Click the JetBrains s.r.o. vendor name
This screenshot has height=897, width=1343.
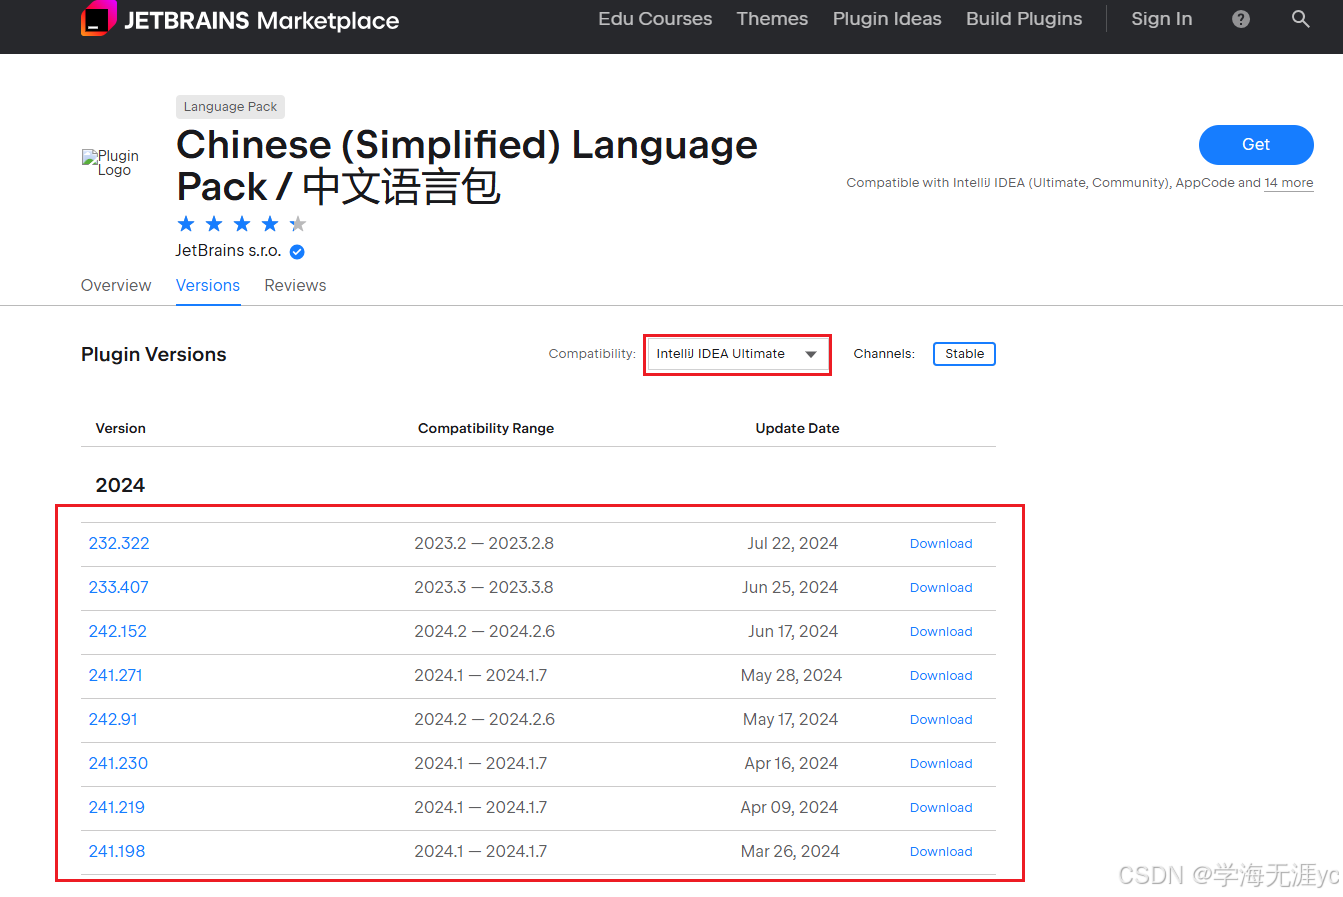click(x=228, y=251)
